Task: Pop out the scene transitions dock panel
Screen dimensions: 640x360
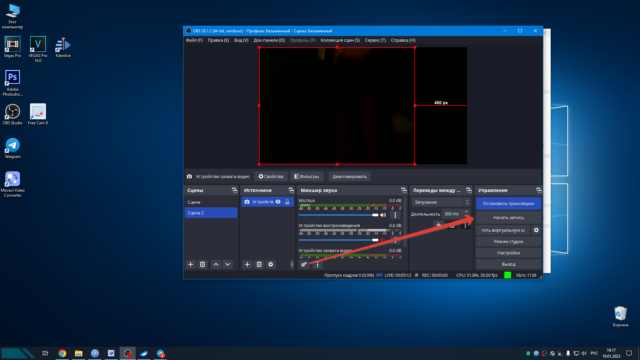Action: [469, 190]
